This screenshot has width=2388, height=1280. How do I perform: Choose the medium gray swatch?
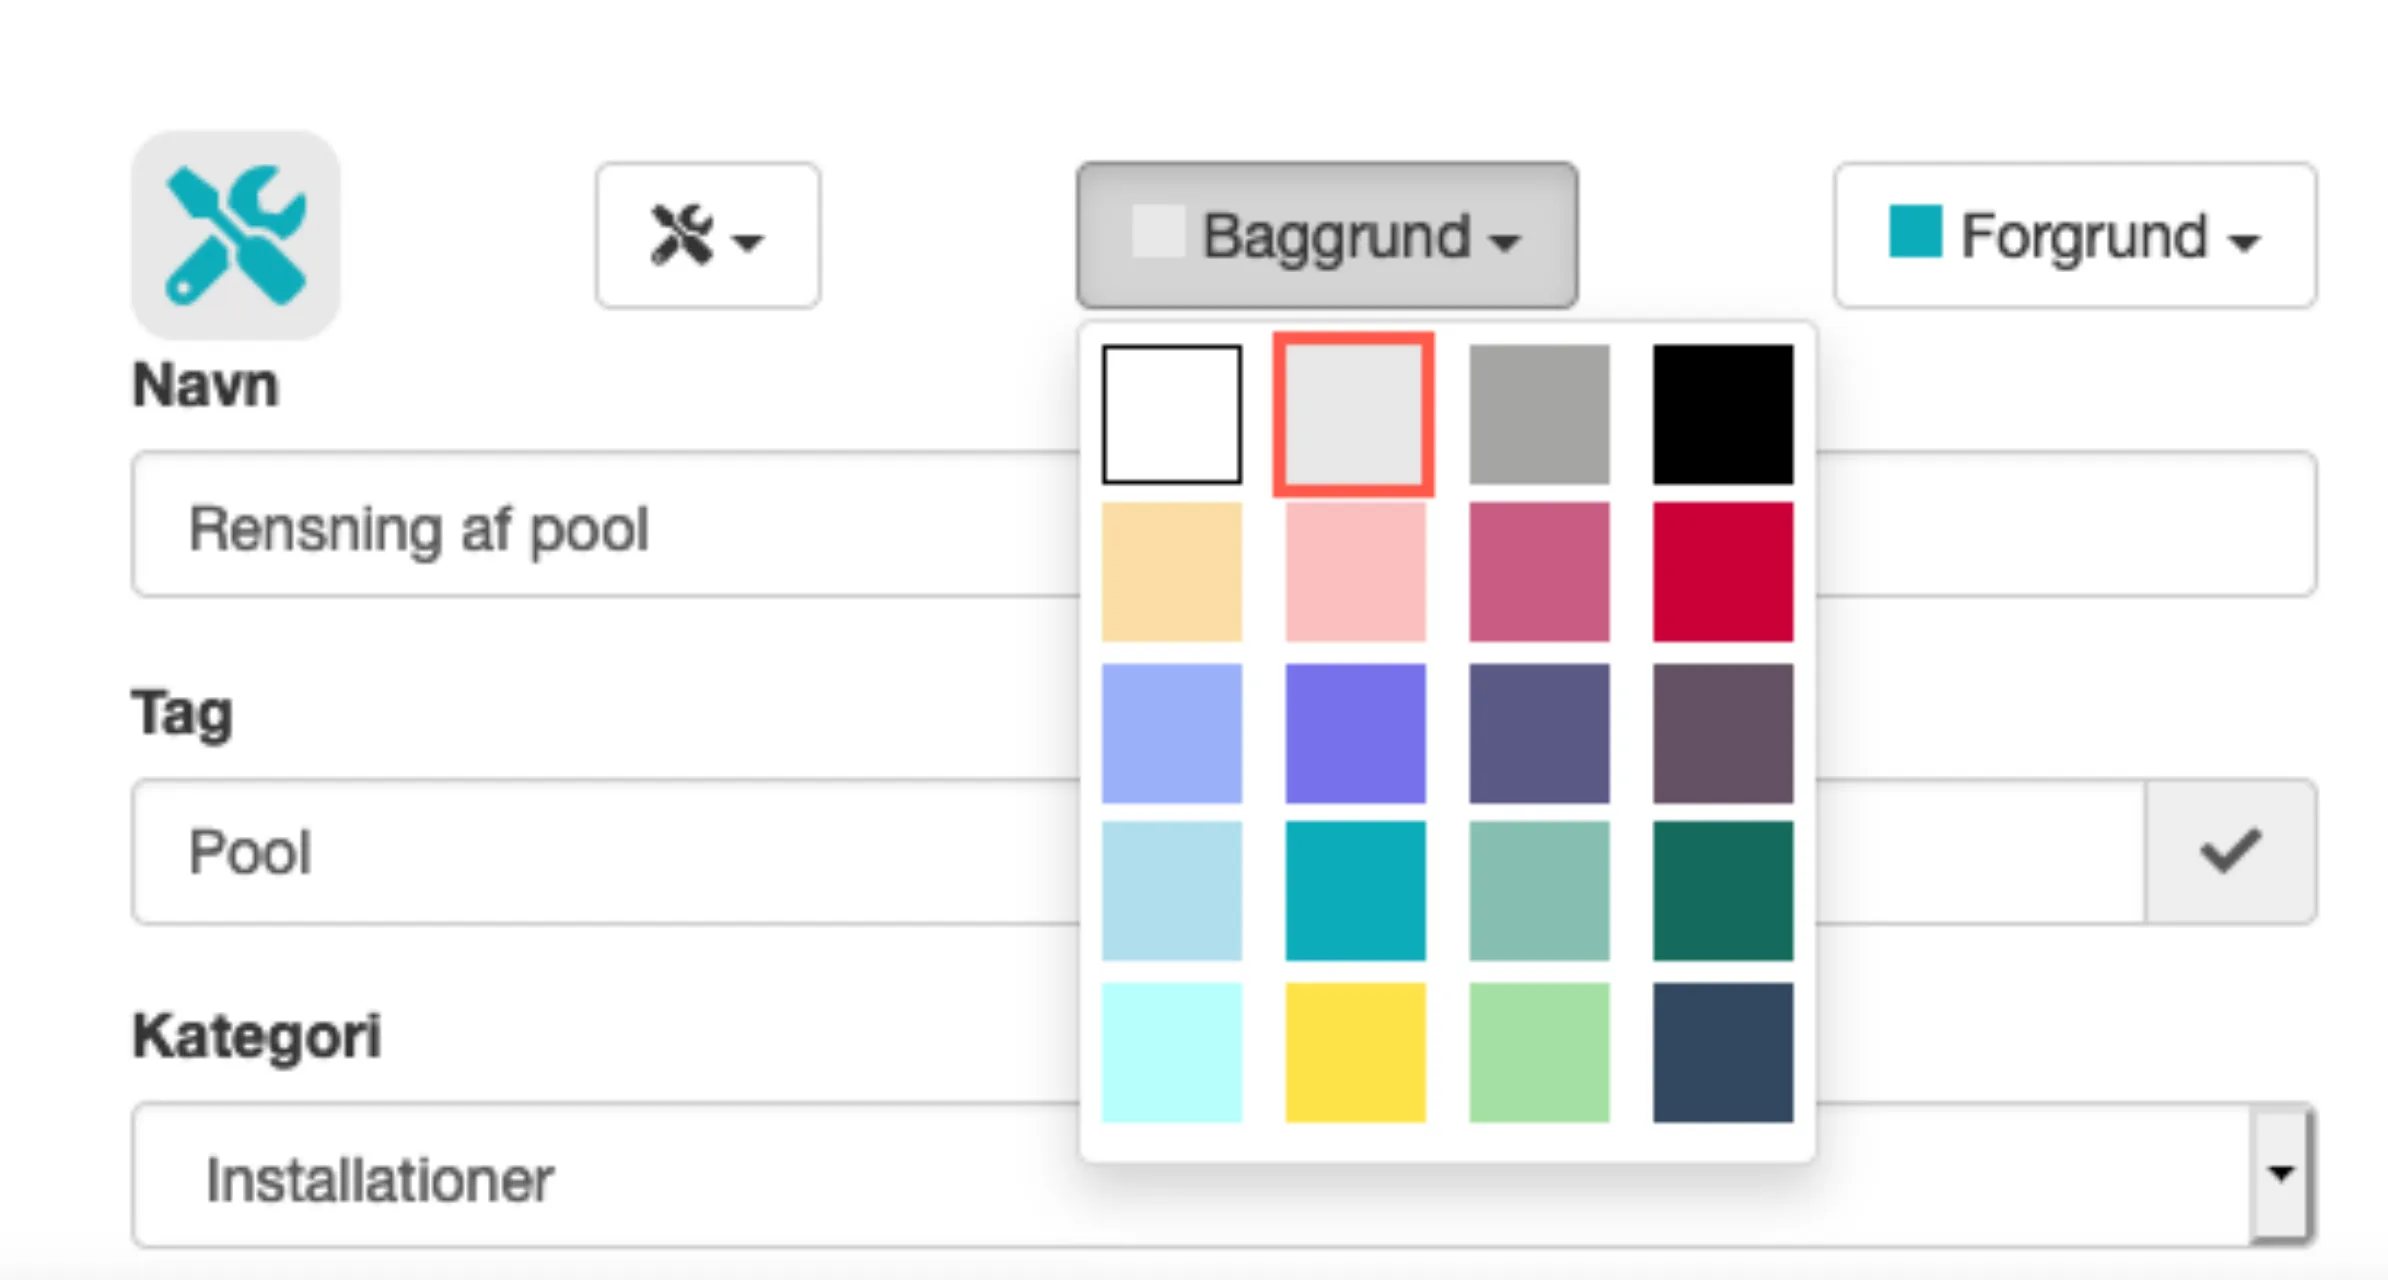pyautogui.click(x=1539, y=414)
